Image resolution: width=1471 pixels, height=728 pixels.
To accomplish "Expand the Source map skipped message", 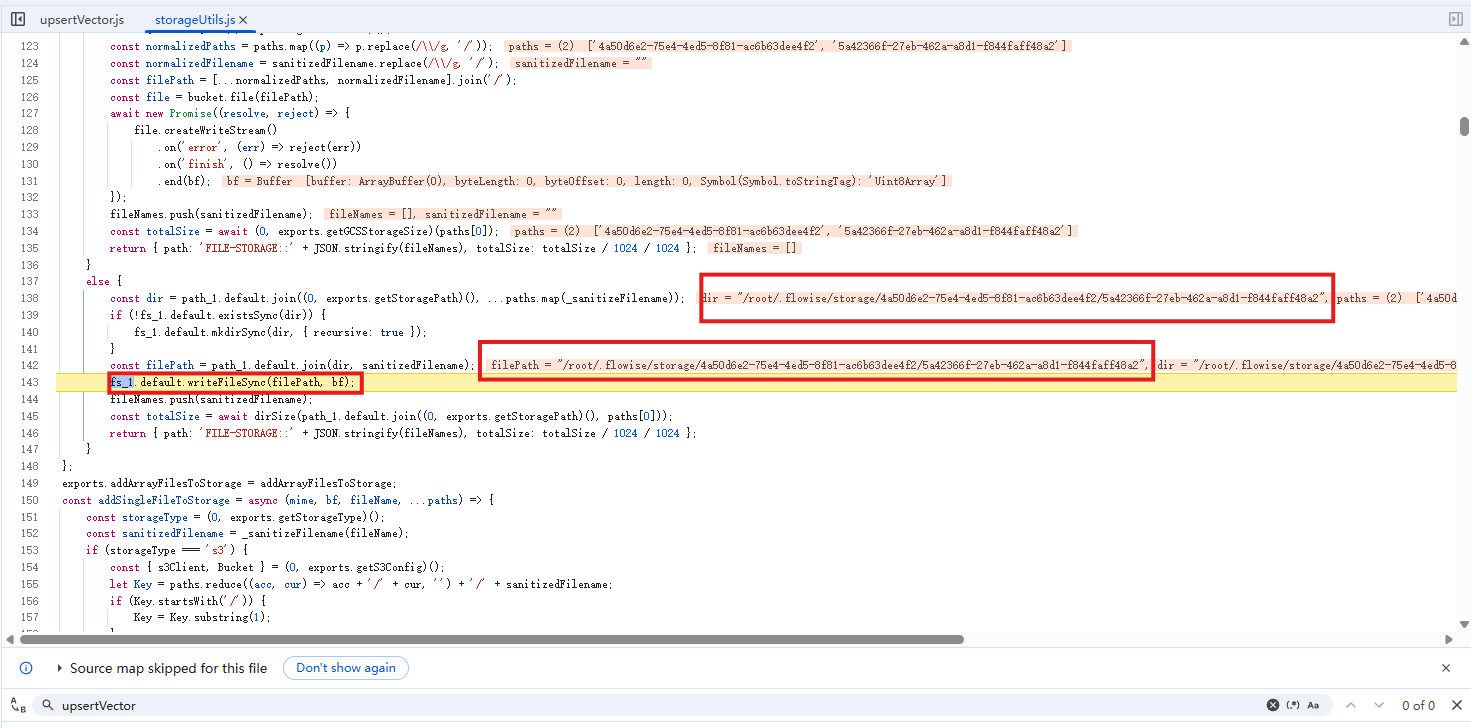I will (x=60, y=668).
